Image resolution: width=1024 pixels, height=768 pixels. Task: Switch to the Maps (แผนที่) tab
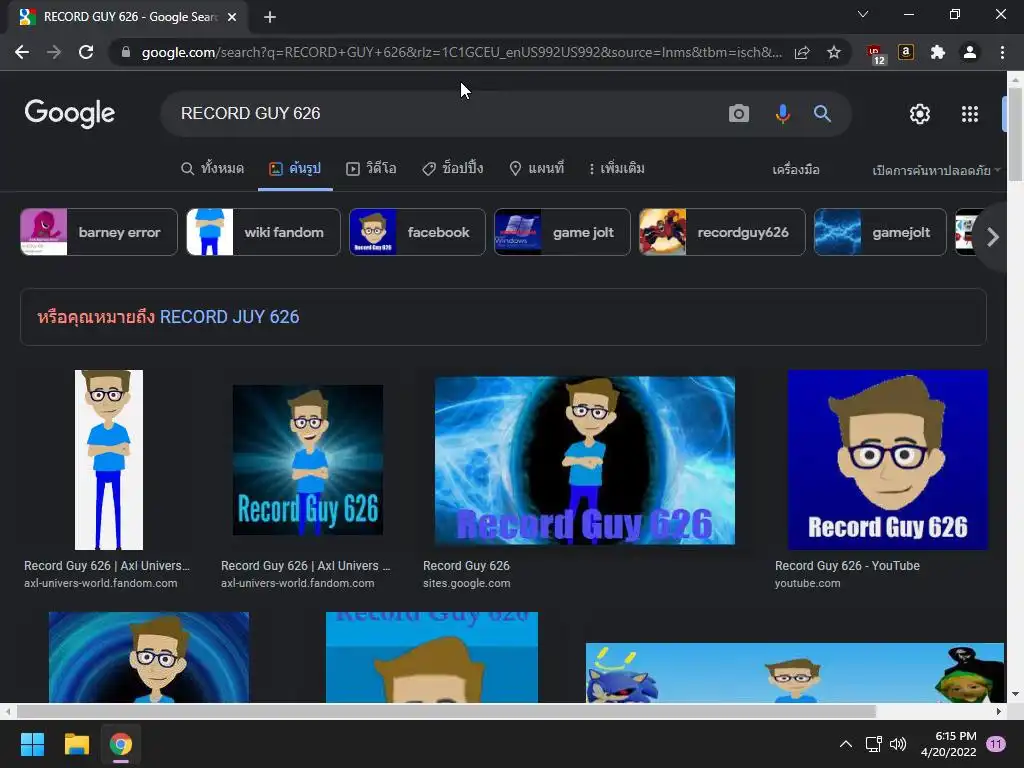(537, 168)
